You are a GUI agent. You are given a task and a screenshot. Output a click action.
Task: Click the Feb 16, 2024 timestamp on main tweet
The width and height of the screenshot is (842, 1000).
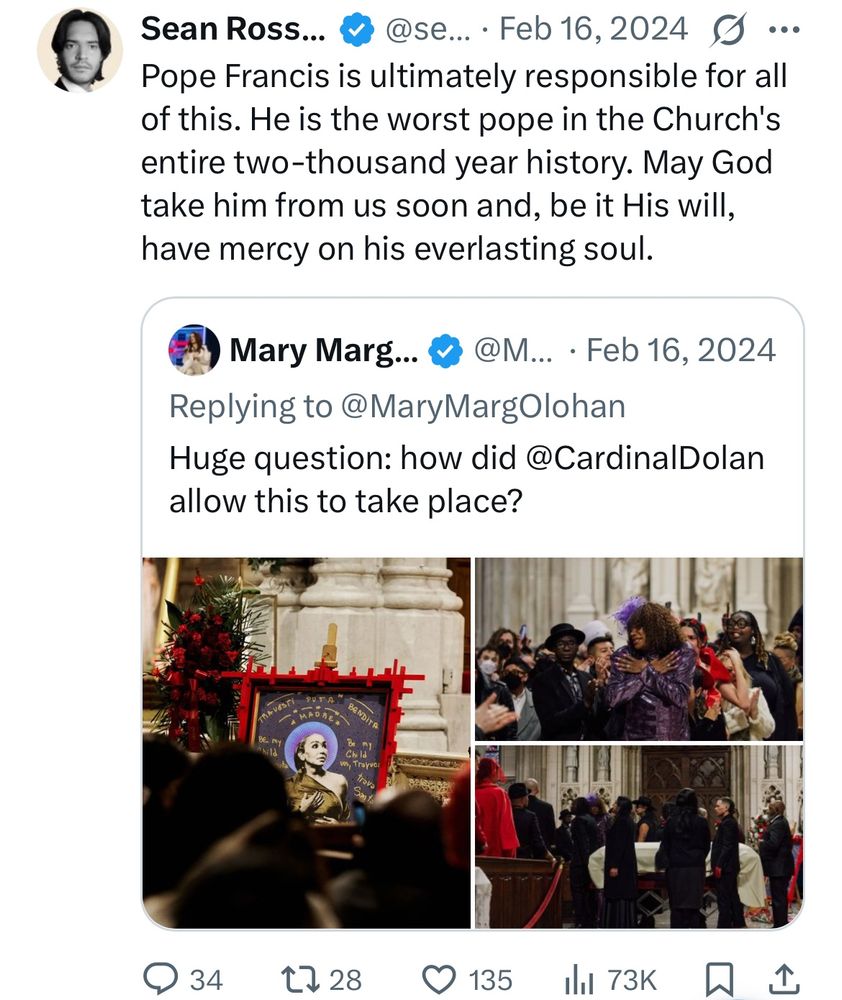click(x=594, y=30)
